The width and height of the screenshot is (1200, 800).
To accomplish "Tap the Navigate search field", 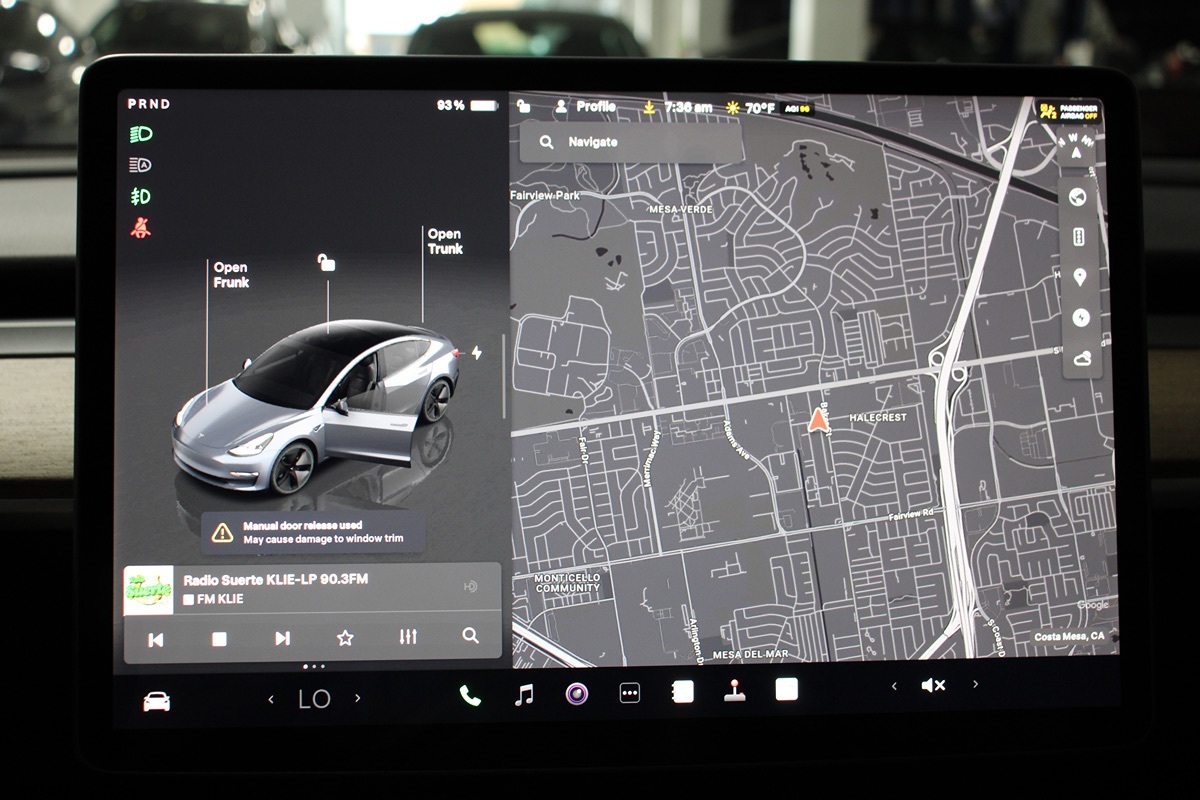I will click(630, 142).
